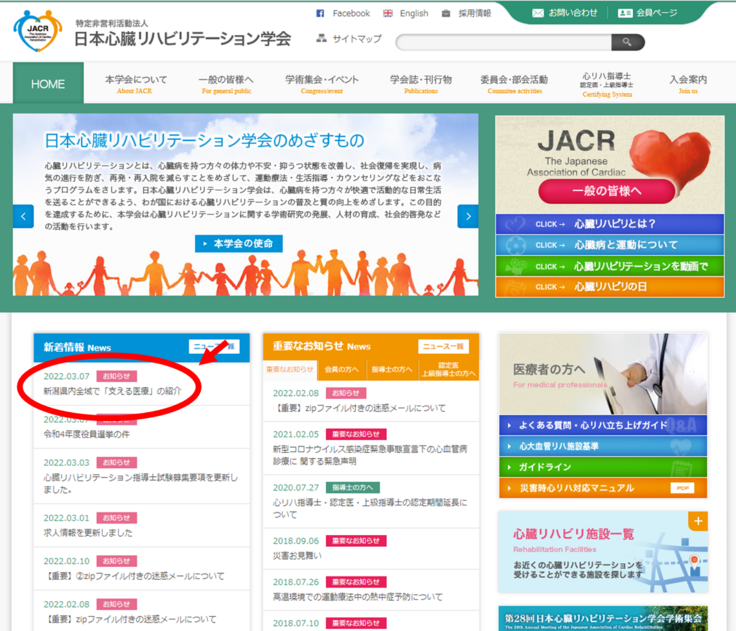This screenshot has width=736, height=631.
Task: Click the お問い合わせ envelope contact button
Action: (565, 13)
